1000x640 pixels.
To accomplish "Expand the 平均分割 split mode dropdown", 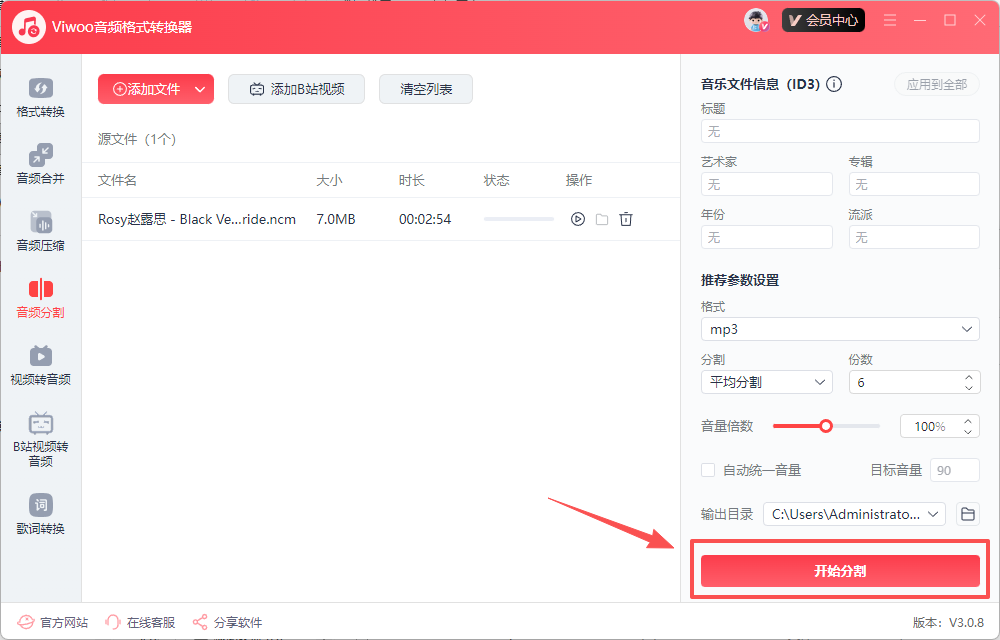I will [x=766, y=381].
